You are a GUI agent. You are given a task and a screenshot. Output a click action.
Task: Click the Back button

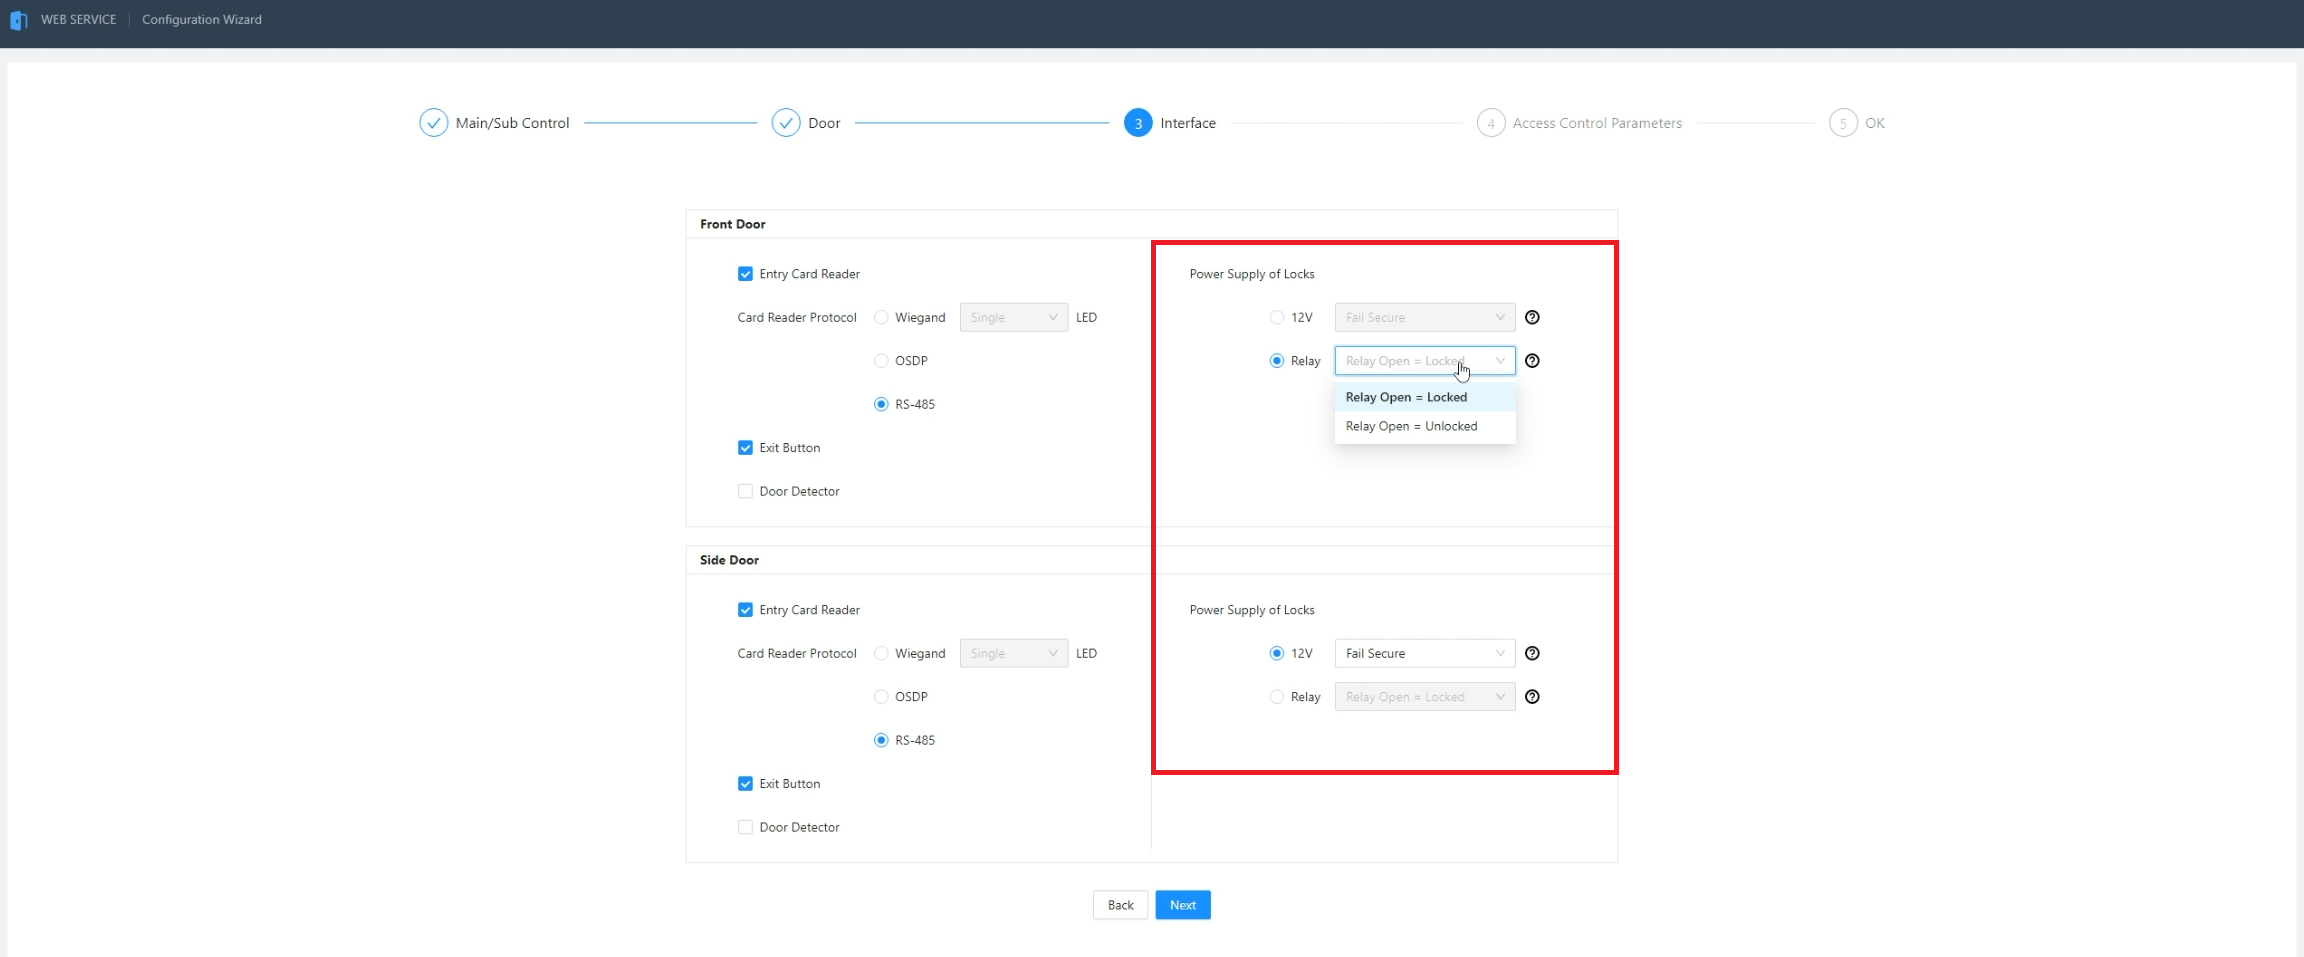pos(1120,905)
